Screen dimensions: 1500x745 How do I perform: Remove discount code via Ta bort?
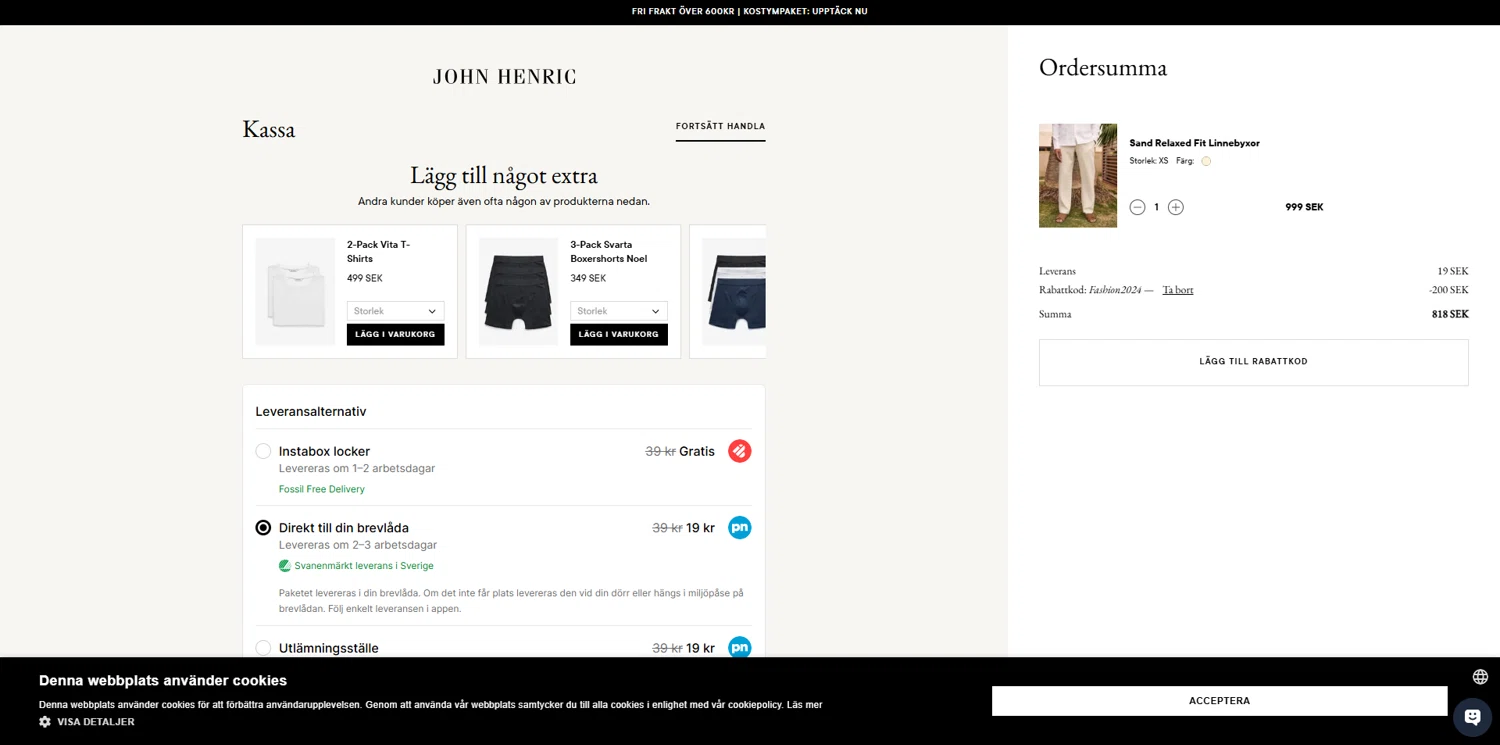point(1178,290)
